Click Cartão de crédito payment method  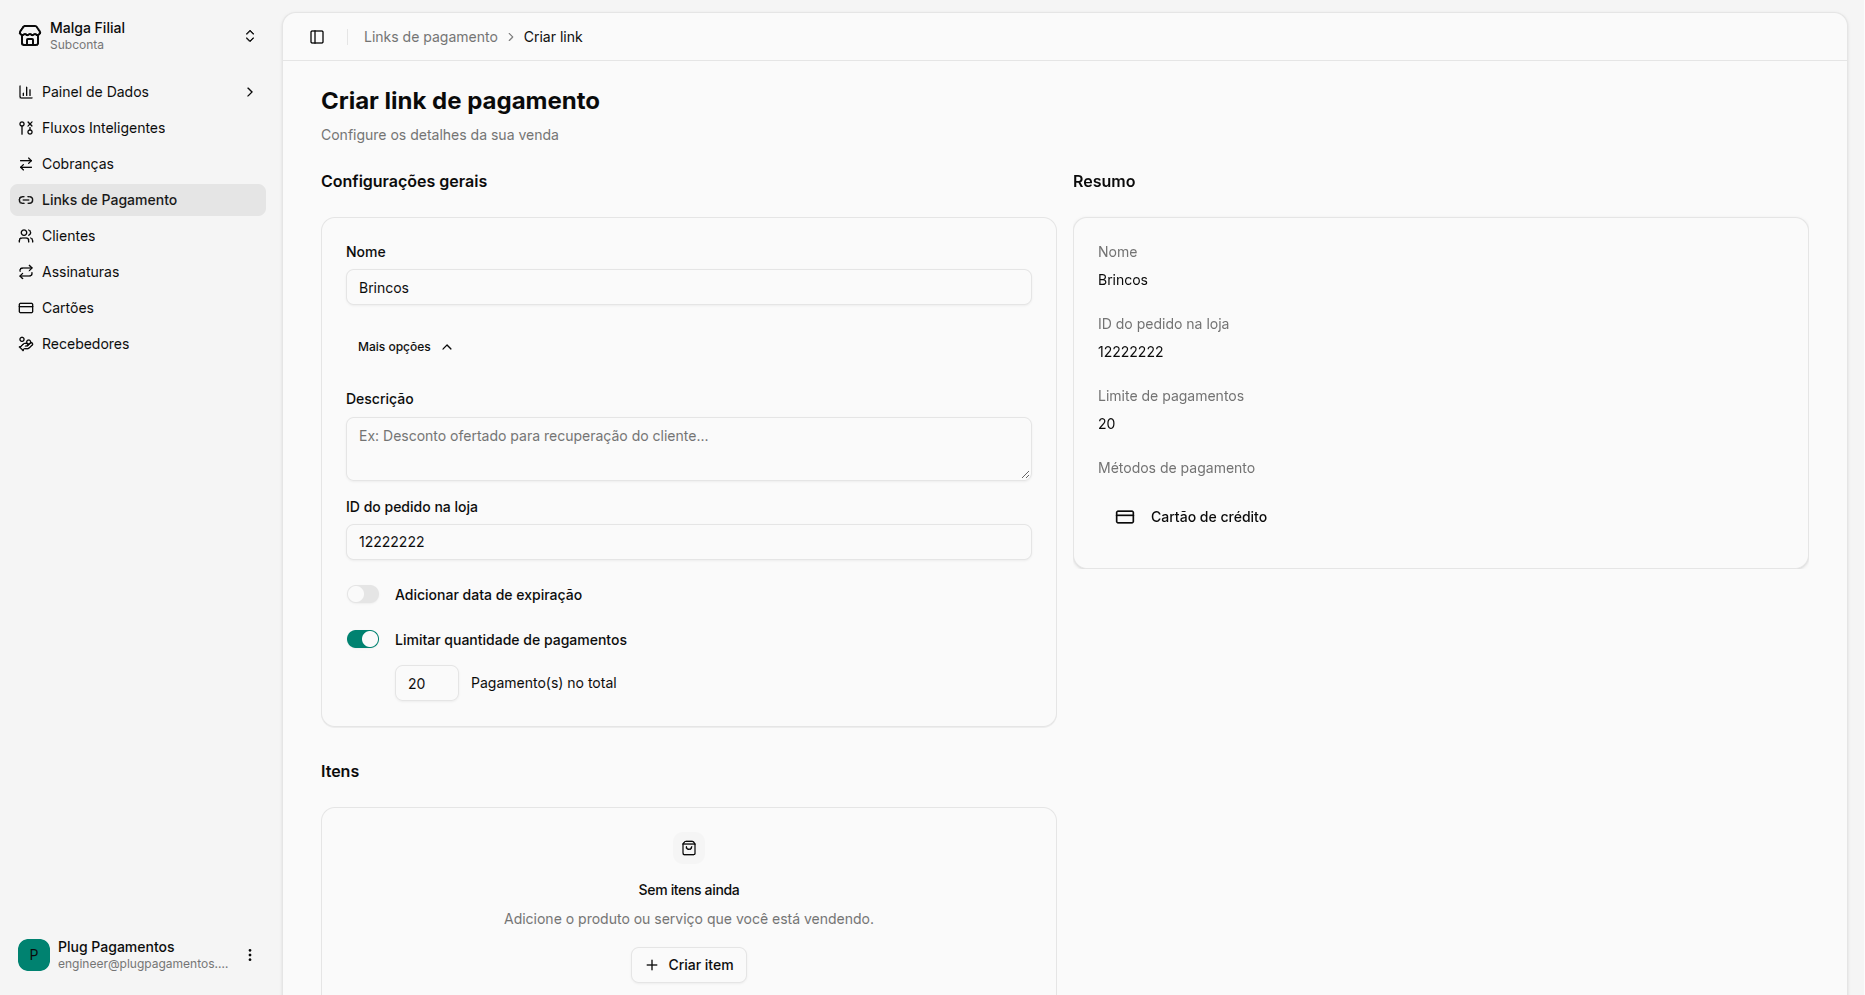[1209, 517]
